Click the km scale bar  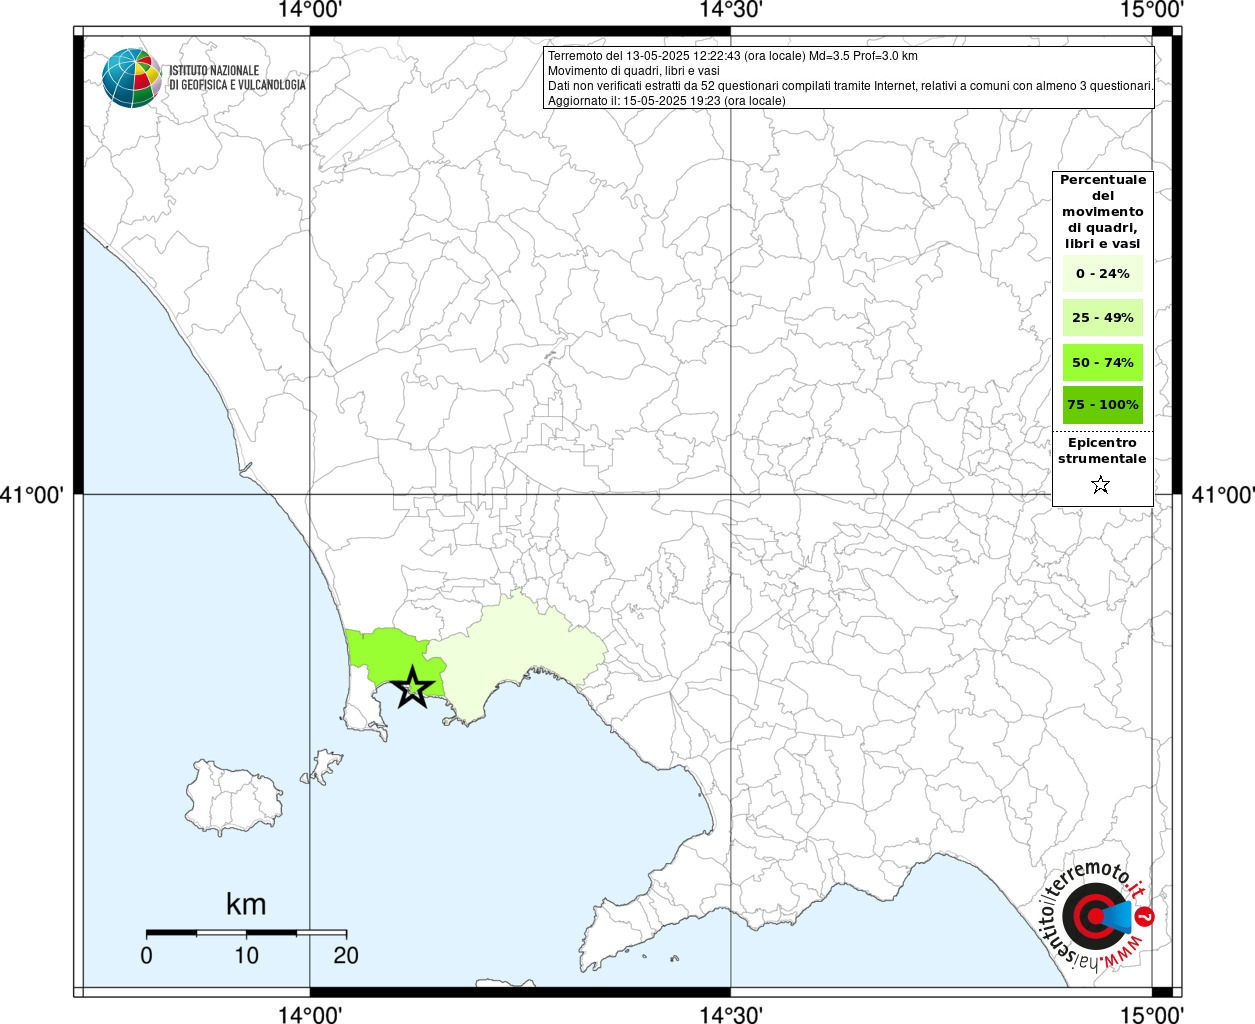coord(246,932)
